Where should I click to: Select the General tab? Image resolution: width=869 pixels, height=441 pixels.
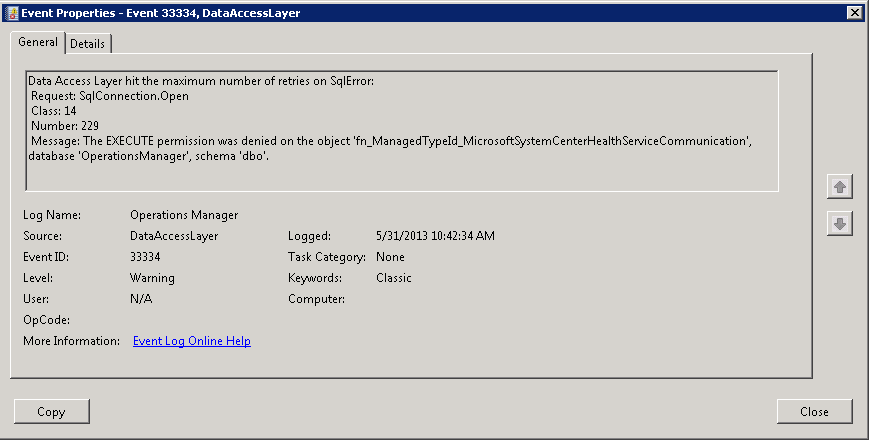tap(38, 42)
